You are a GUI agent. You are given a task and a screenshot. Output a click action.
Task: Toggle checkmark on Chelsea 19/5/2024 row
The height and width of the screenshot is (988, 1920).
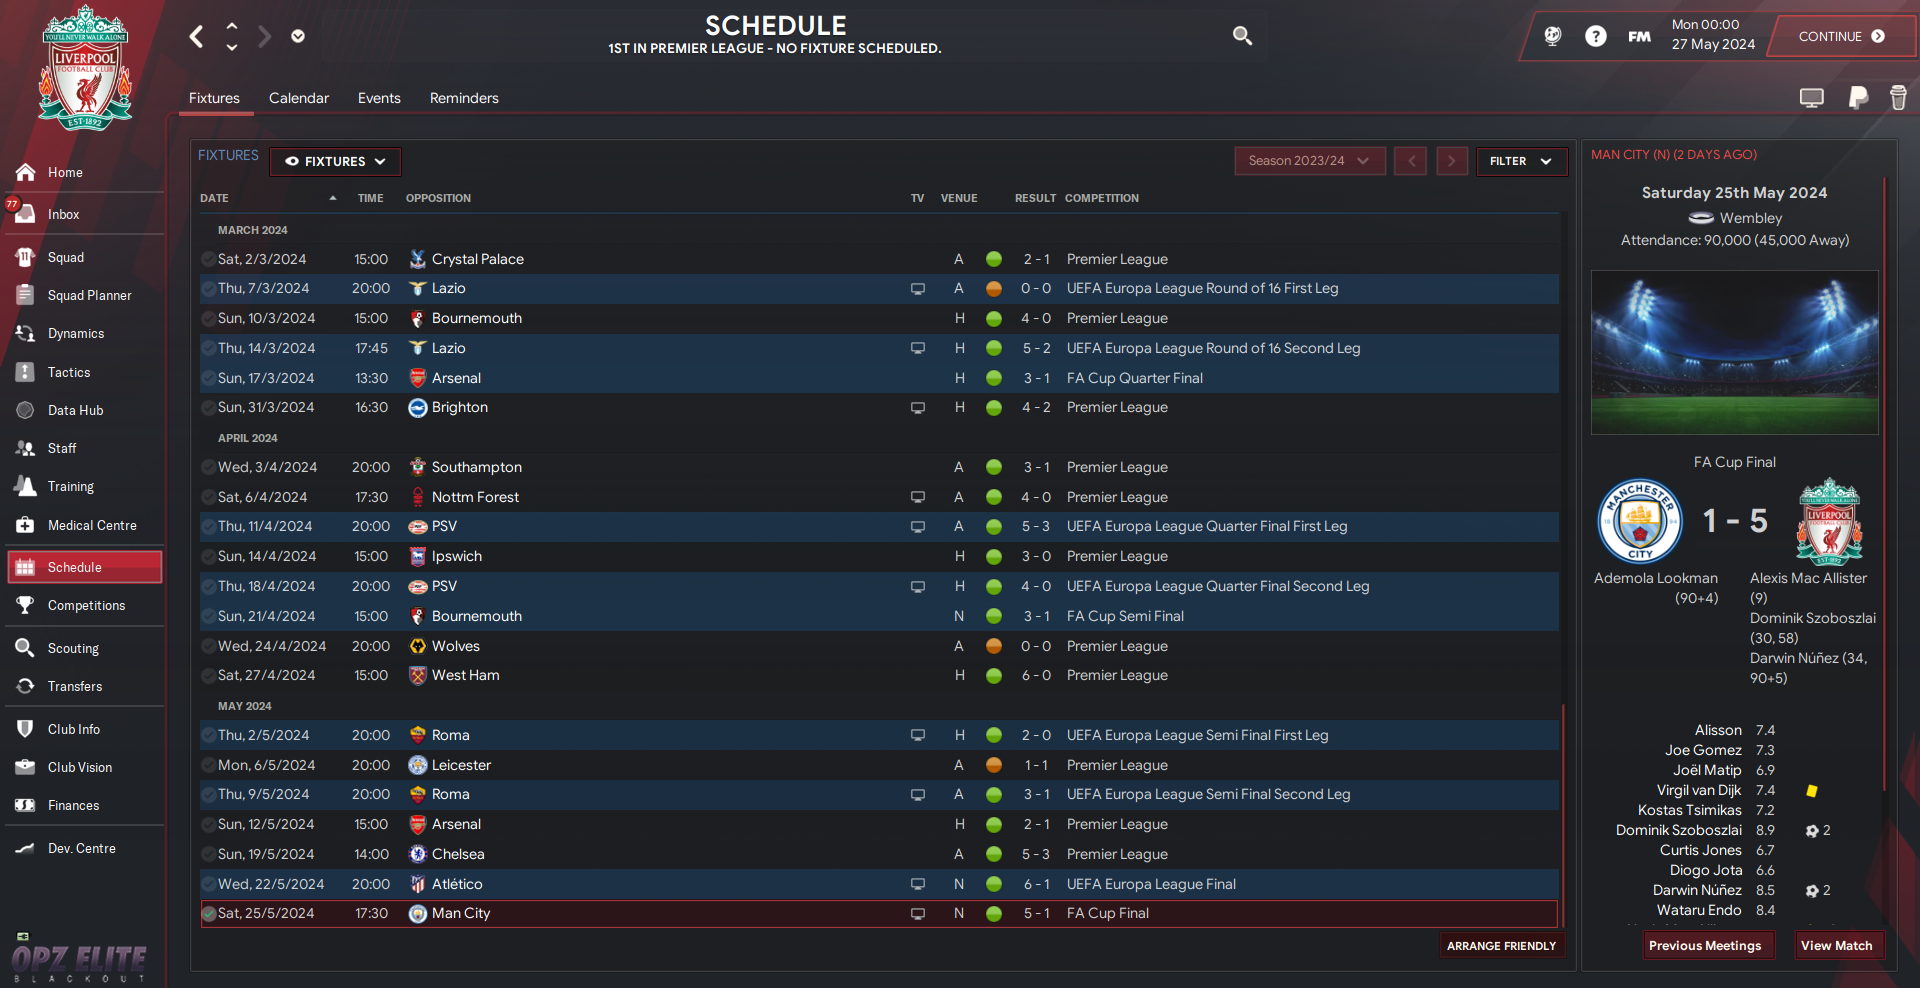pos(209,854)
